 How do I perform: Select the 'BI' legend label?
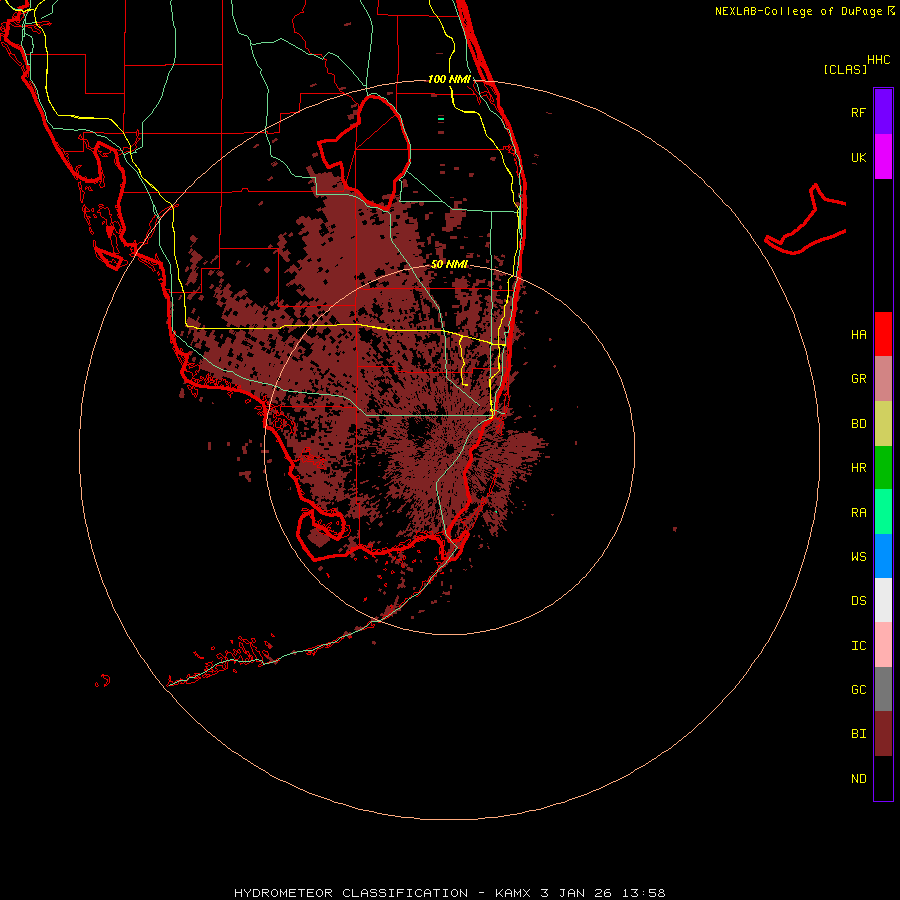coord(858,734)
